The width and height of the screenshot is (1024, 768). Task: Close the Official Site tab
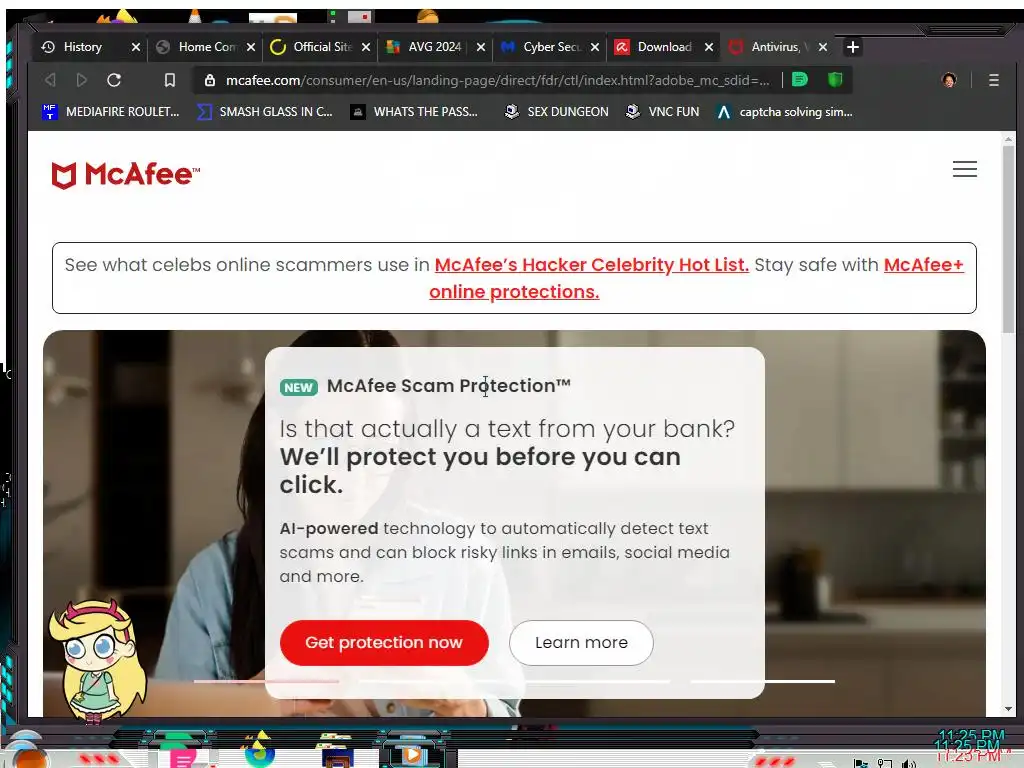(366, 47)
